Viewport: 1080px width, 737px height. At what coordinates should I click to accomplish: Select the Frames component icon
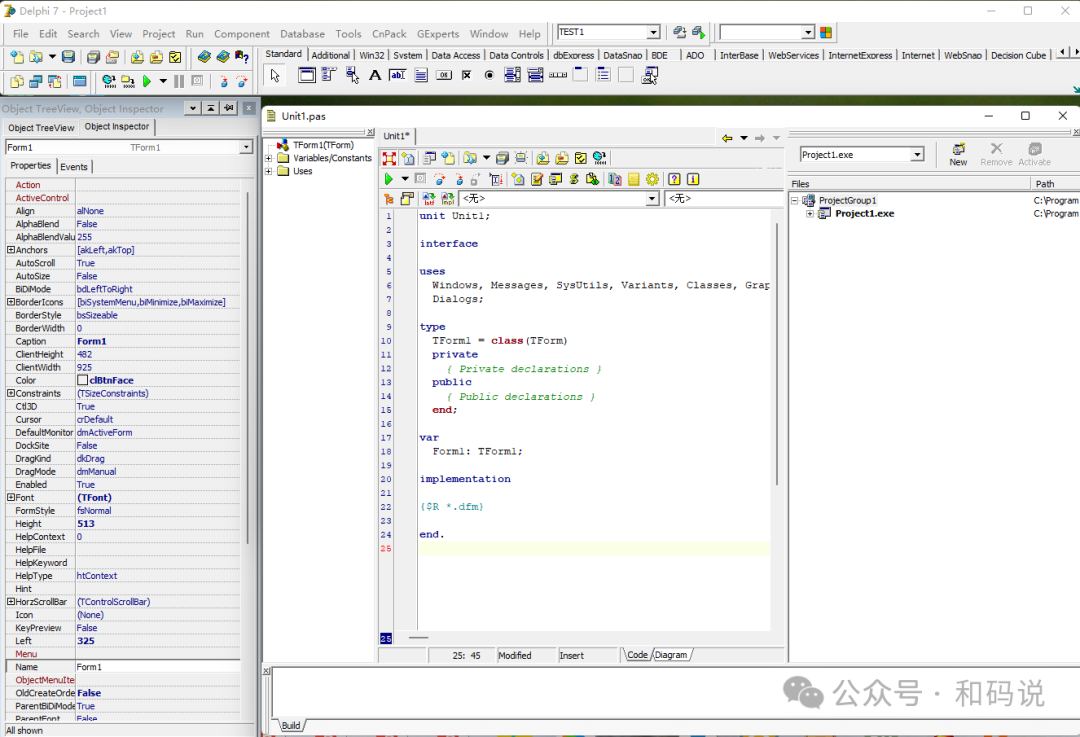tap(307, 75)
